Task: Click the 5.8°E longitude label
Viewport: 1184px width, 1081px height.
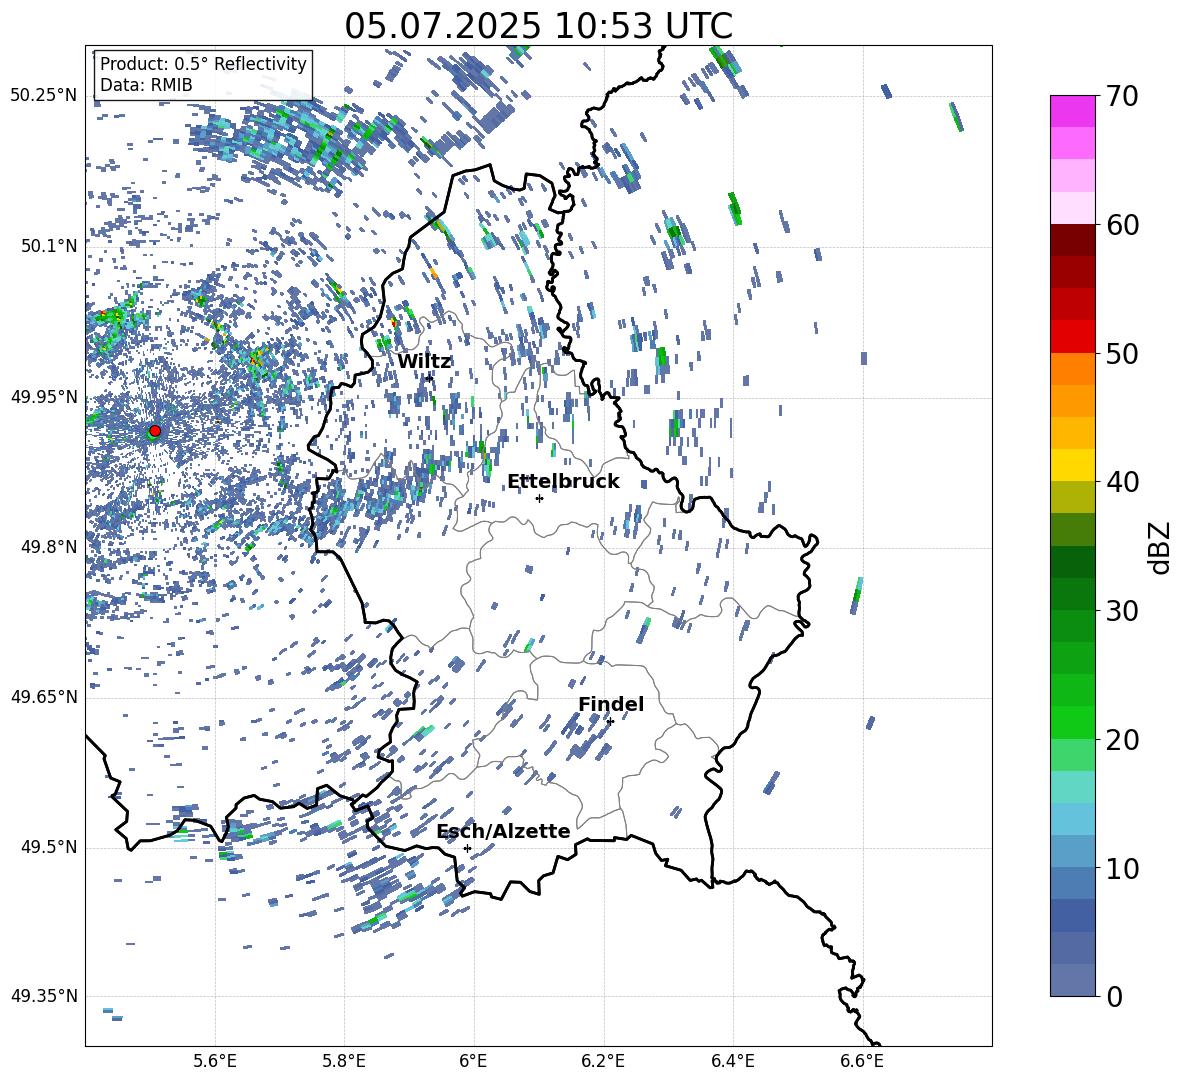Action: click(344, 1061)
